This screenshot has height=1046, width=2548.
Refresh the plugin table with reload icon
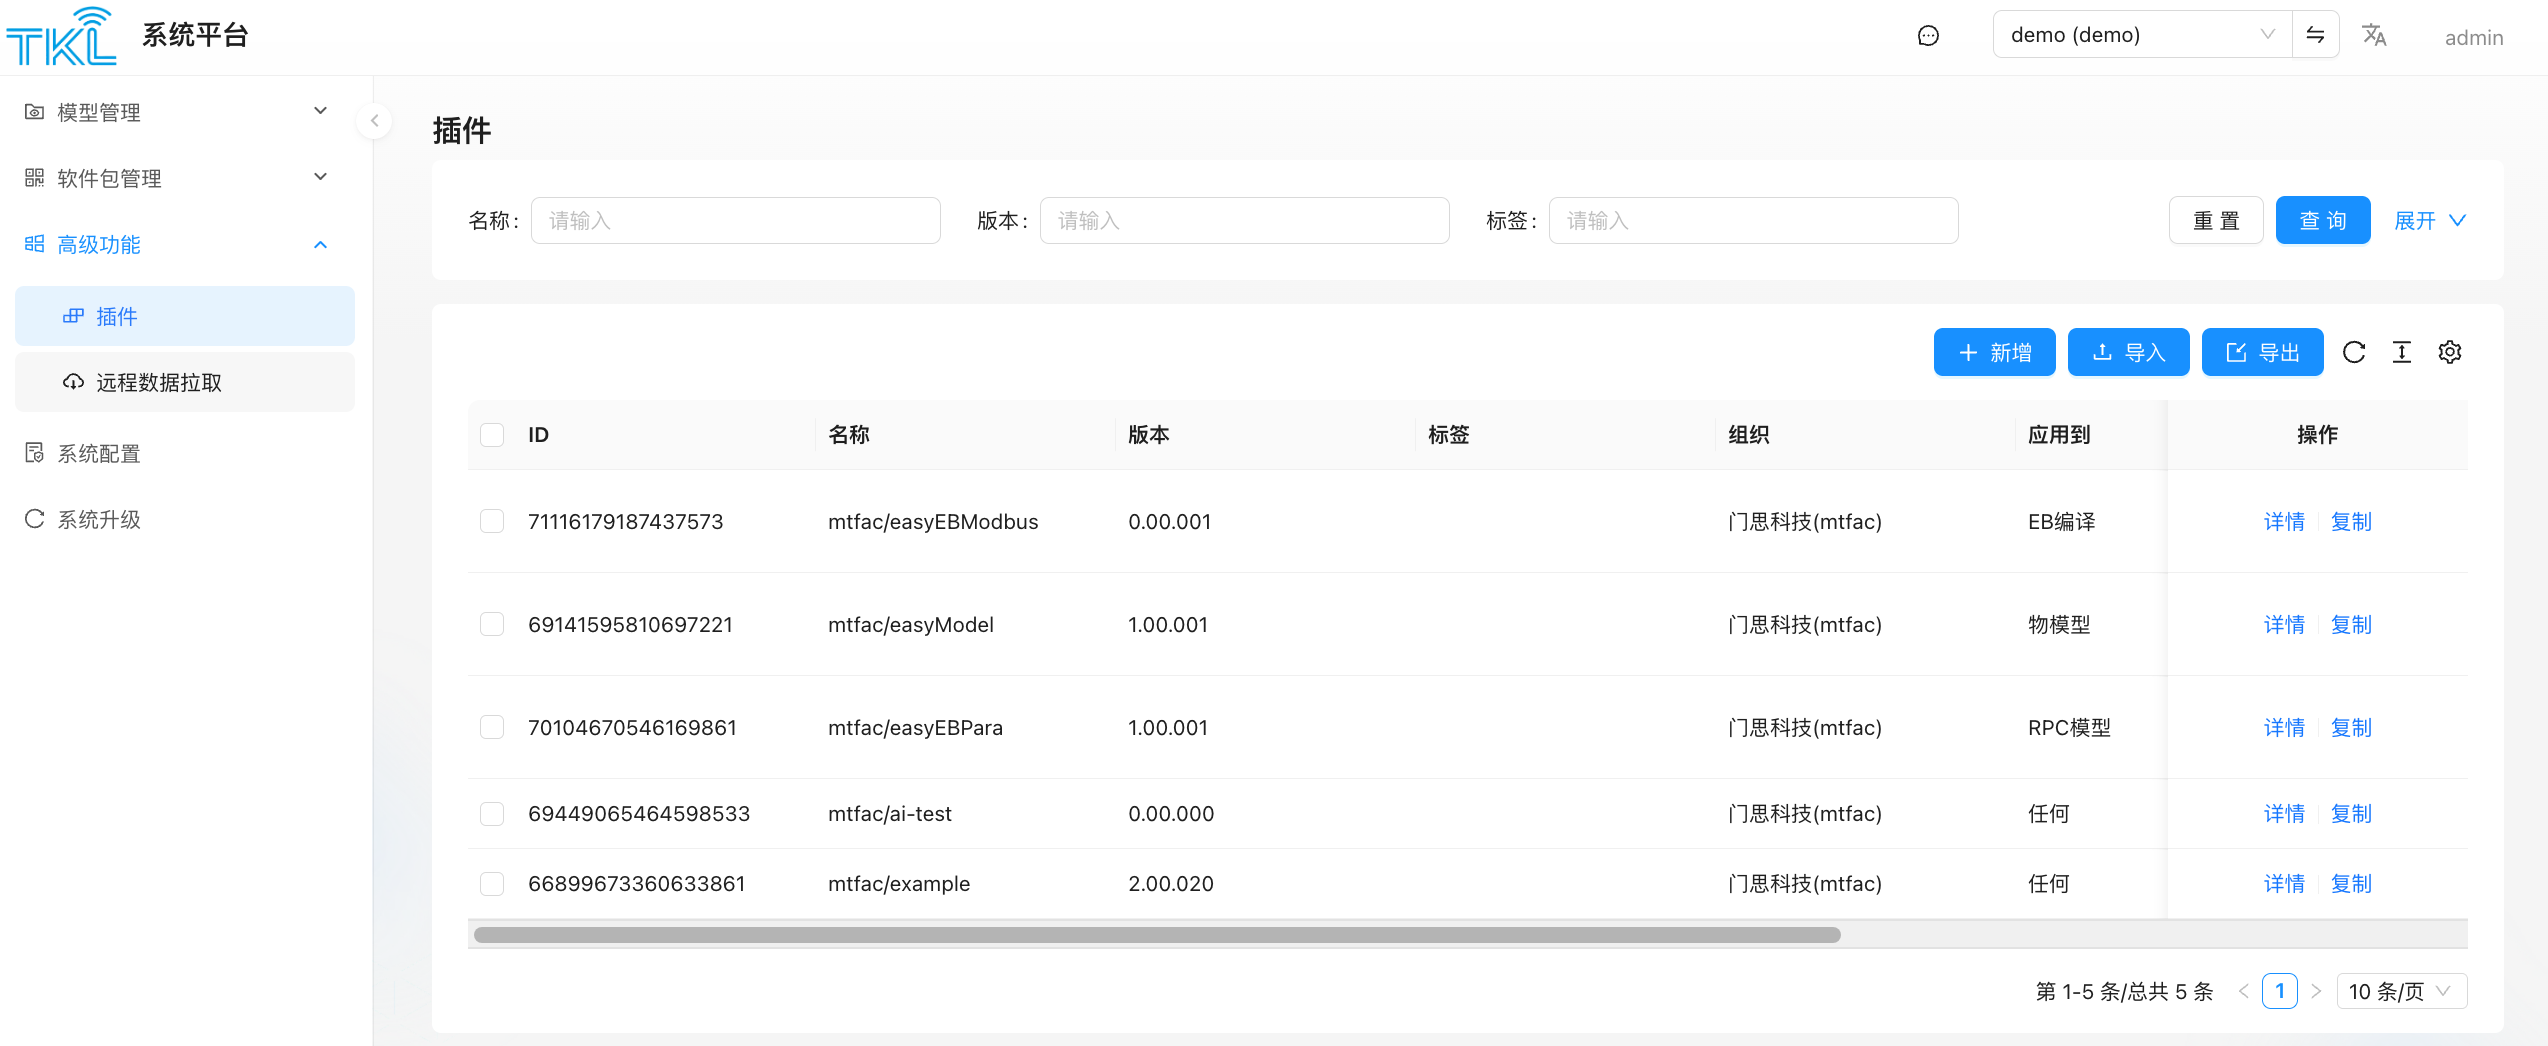point(2354,352)
